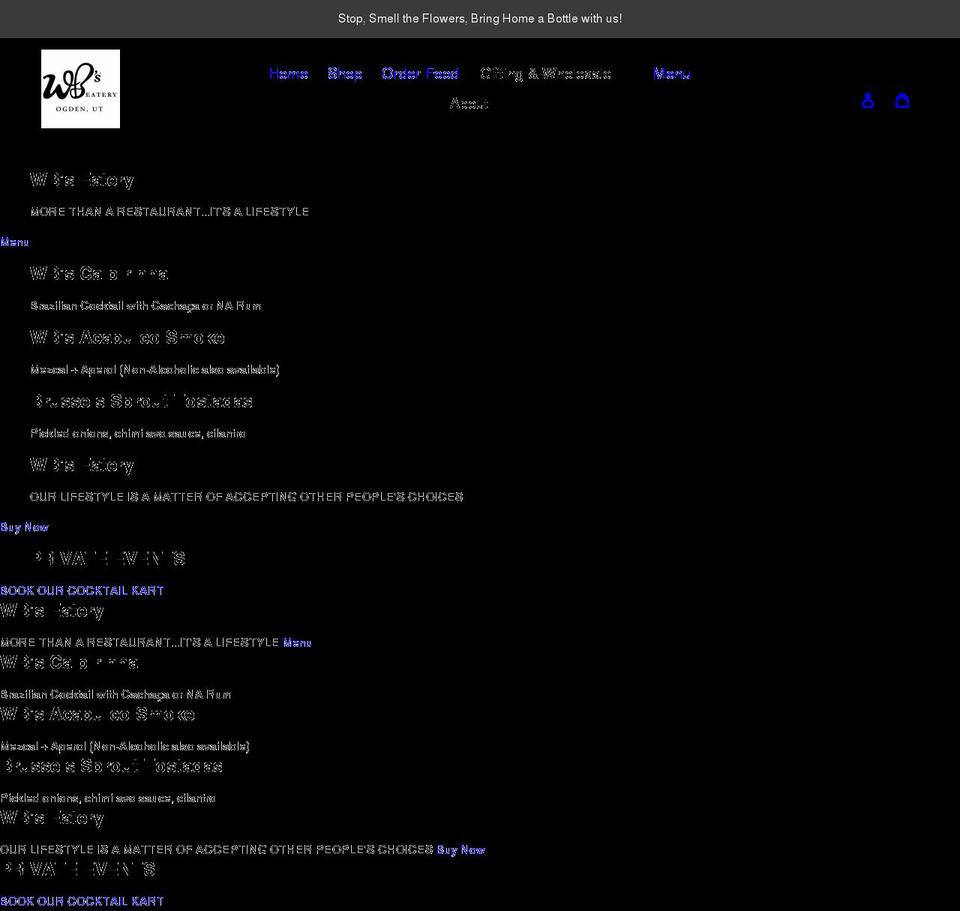Open the shopping cart icon

902,100
